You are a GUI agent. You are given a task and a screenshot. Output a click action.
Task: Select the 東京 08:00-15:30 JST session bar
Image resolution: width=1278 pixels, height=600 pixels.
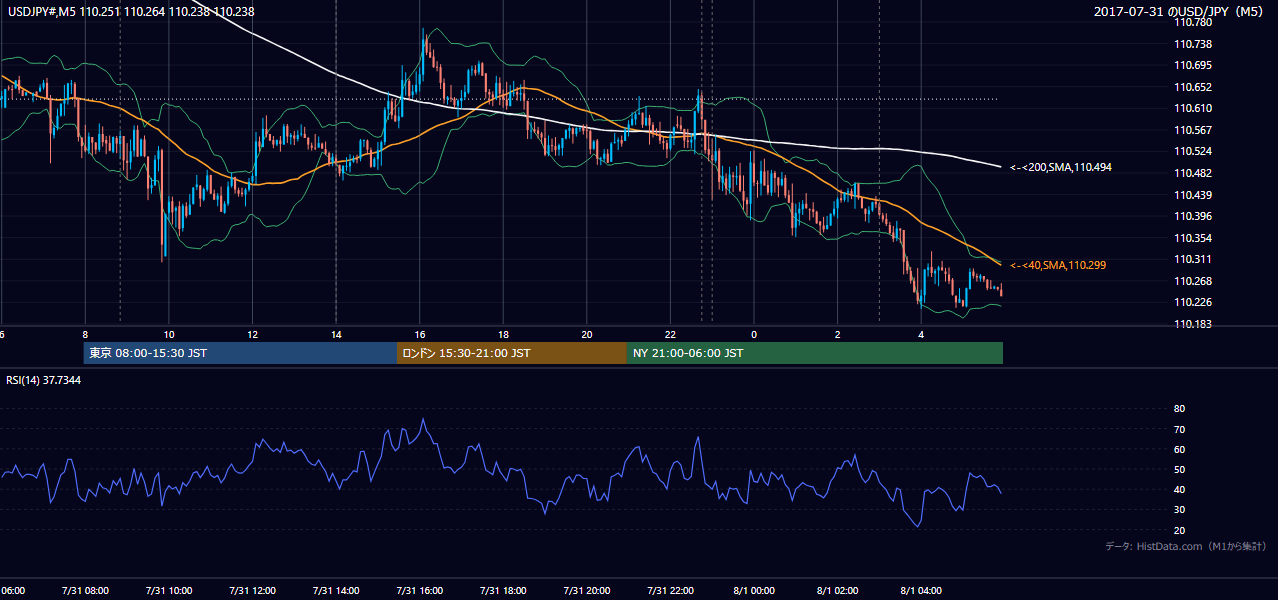[240, 353]
